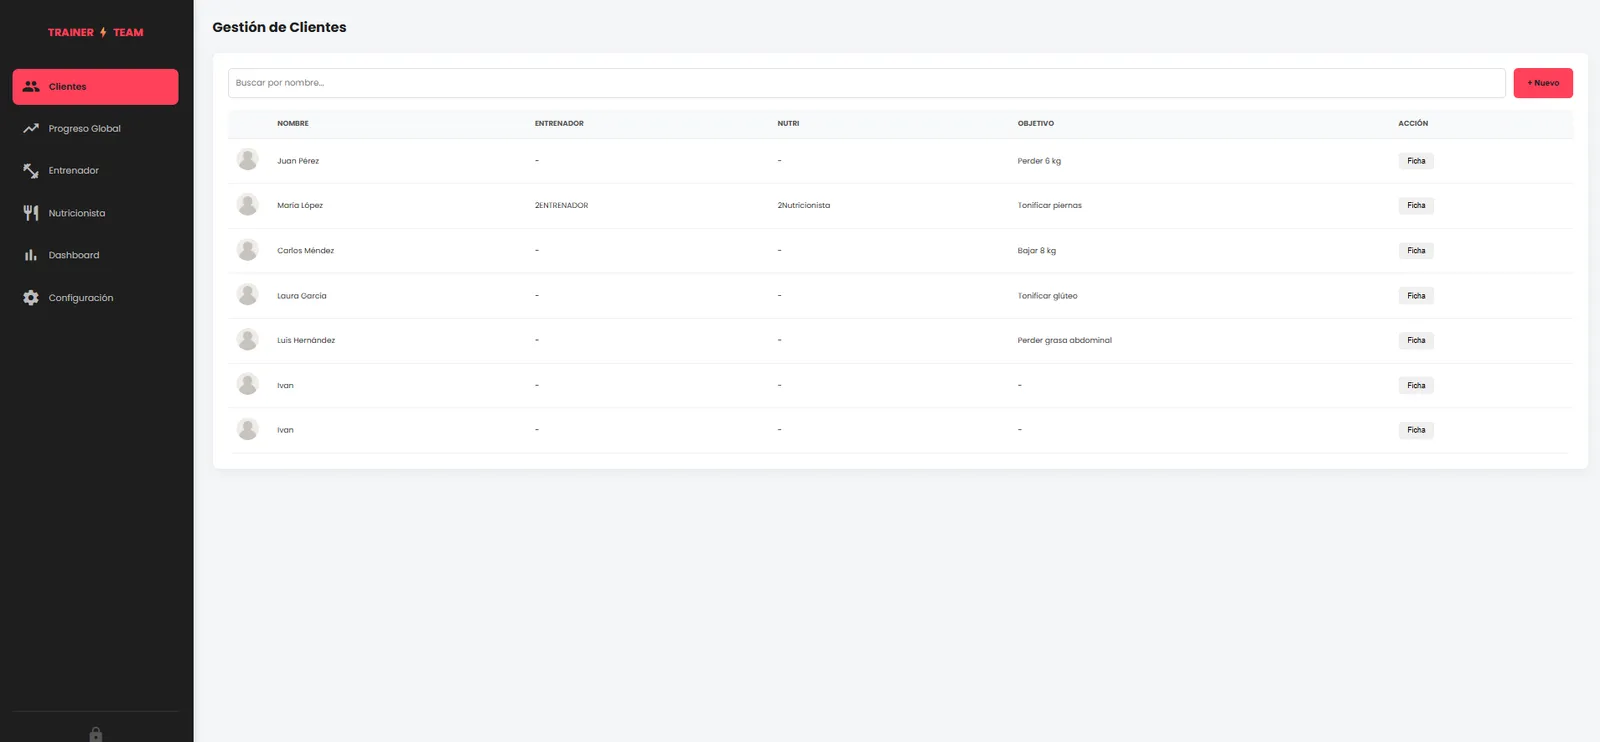This screenshot has width=1600, height=742.
Task: Select the Entrenador dumbbell icon
Action: point(31,171)
